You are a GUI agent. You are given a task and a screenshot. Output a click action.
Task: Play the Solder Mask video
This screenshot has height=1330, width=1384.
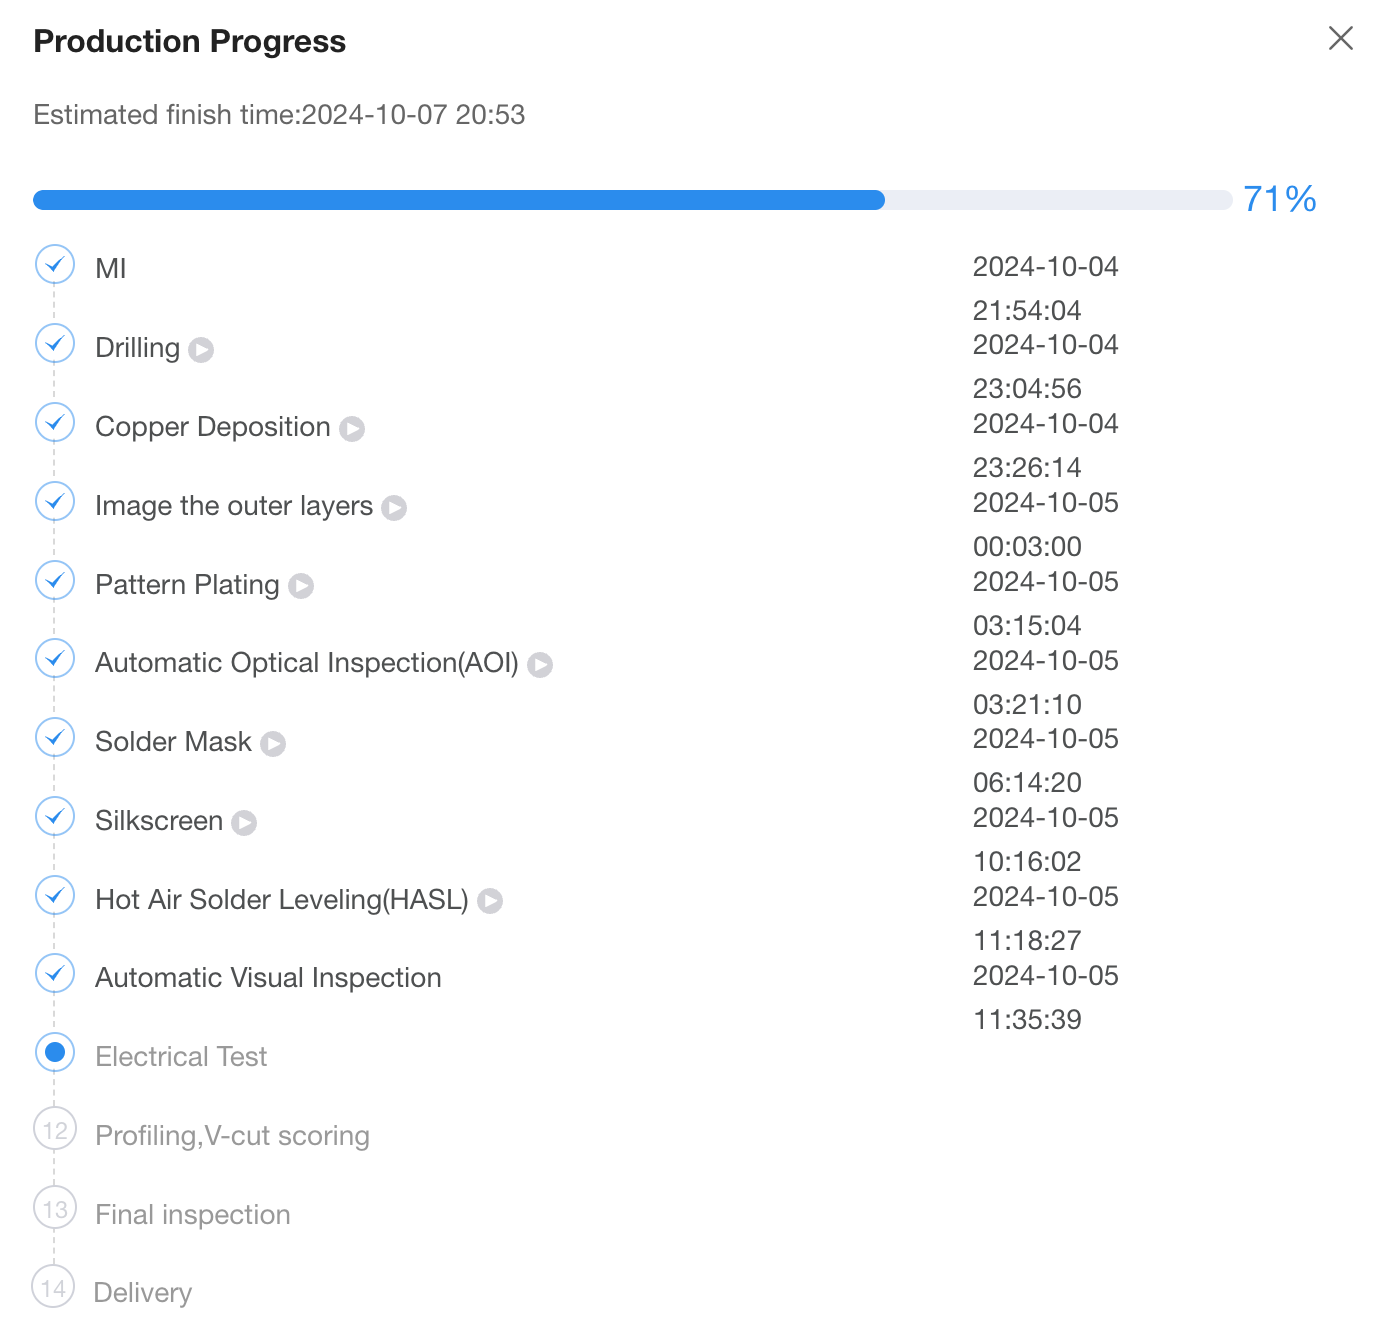(x=273, y=744)
